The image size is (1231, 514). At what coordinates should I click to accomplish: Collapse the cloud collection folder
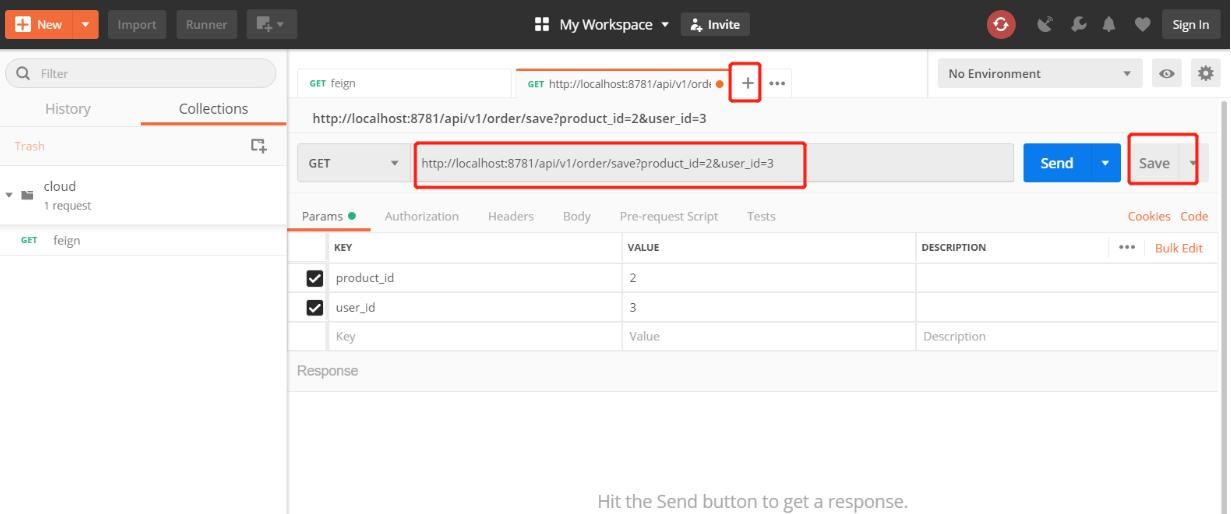tap(10, 194)
